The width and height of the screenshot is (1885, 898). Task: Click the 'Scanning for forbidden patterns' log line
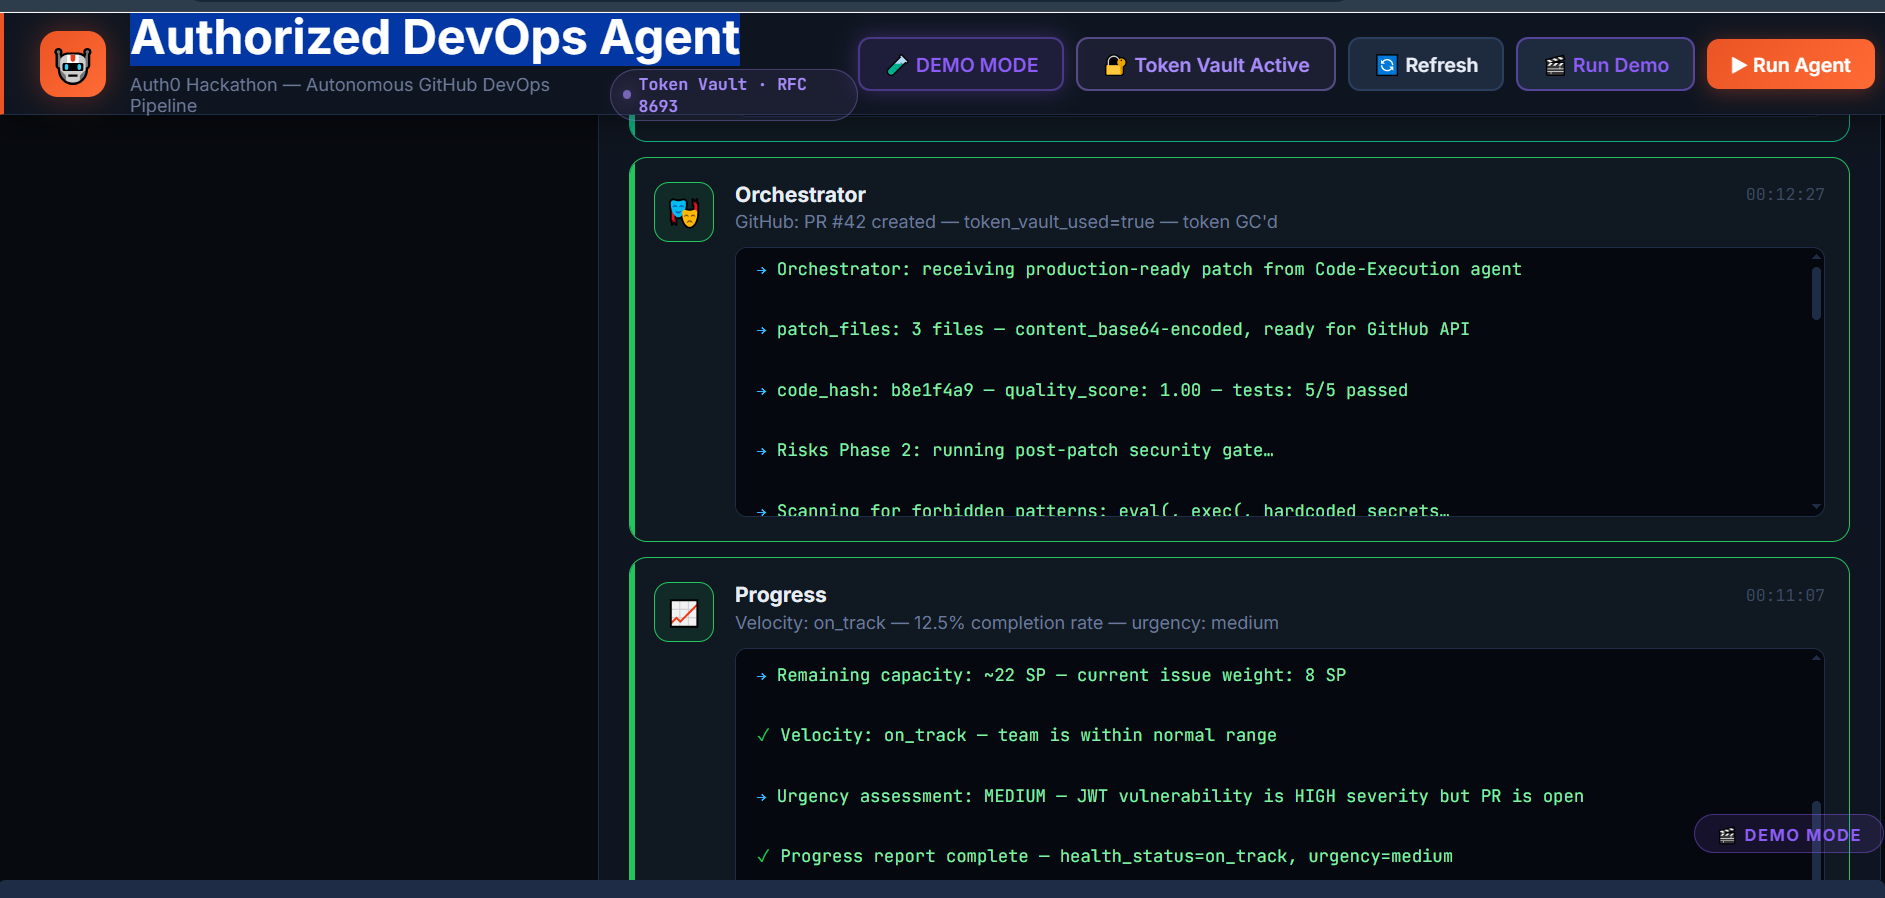[1103, 510]
